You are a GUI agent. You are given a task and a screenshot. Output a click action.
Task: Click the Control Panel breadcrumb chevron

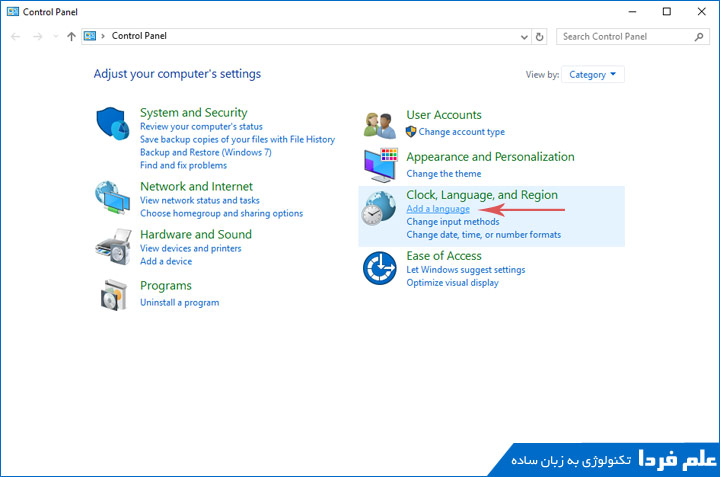click(x=103, y=36)
